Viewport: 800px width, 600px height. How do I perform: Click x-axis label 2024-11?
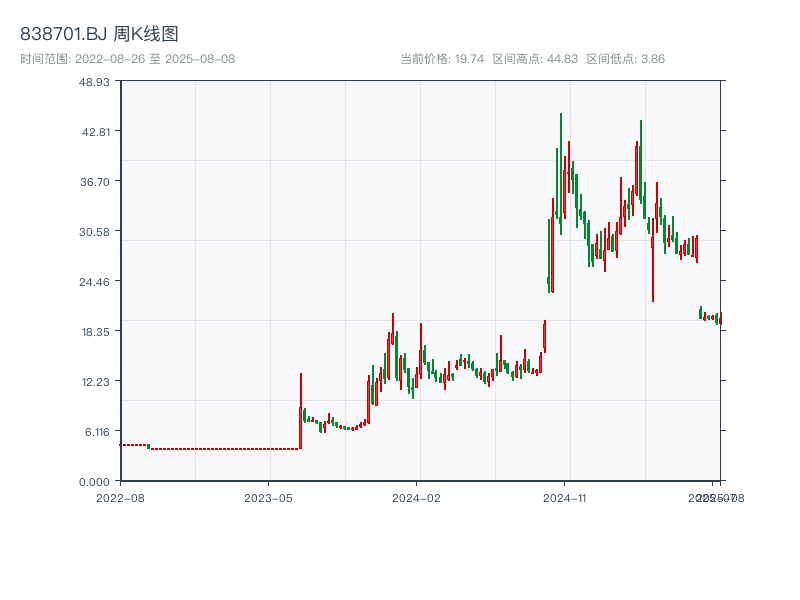point(564,498)
